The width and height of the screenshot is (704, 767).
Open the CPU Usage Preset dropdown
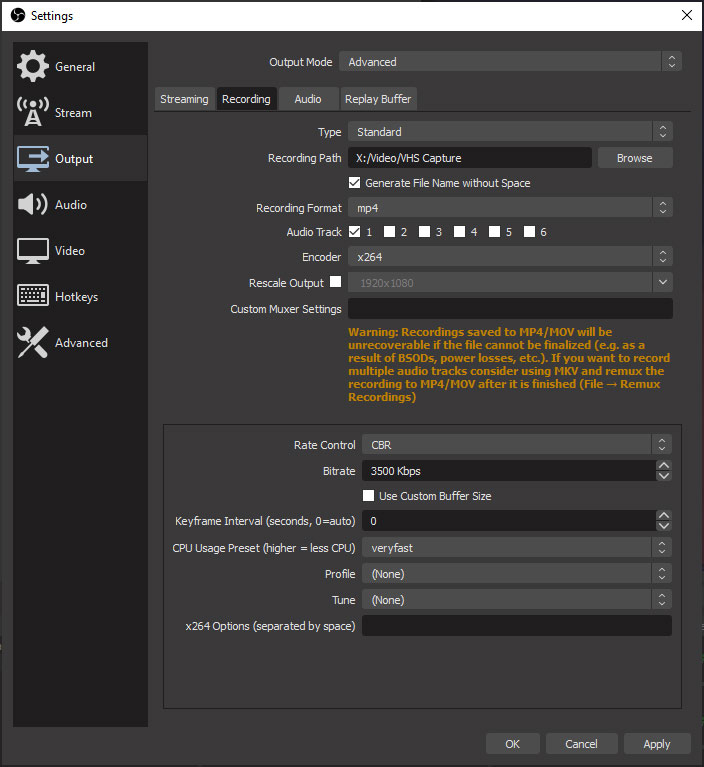point(516,548)
